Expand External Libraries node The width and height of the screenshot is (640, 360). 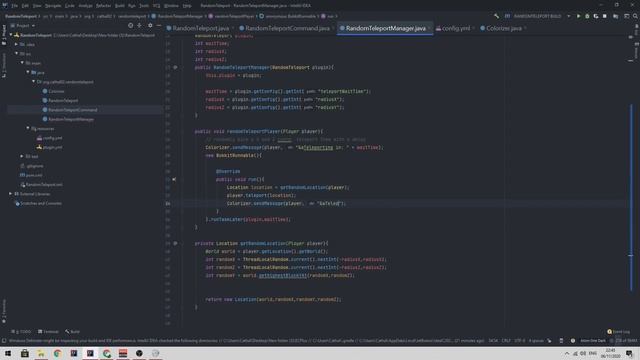pyautogui.click(x=11, y=194)
